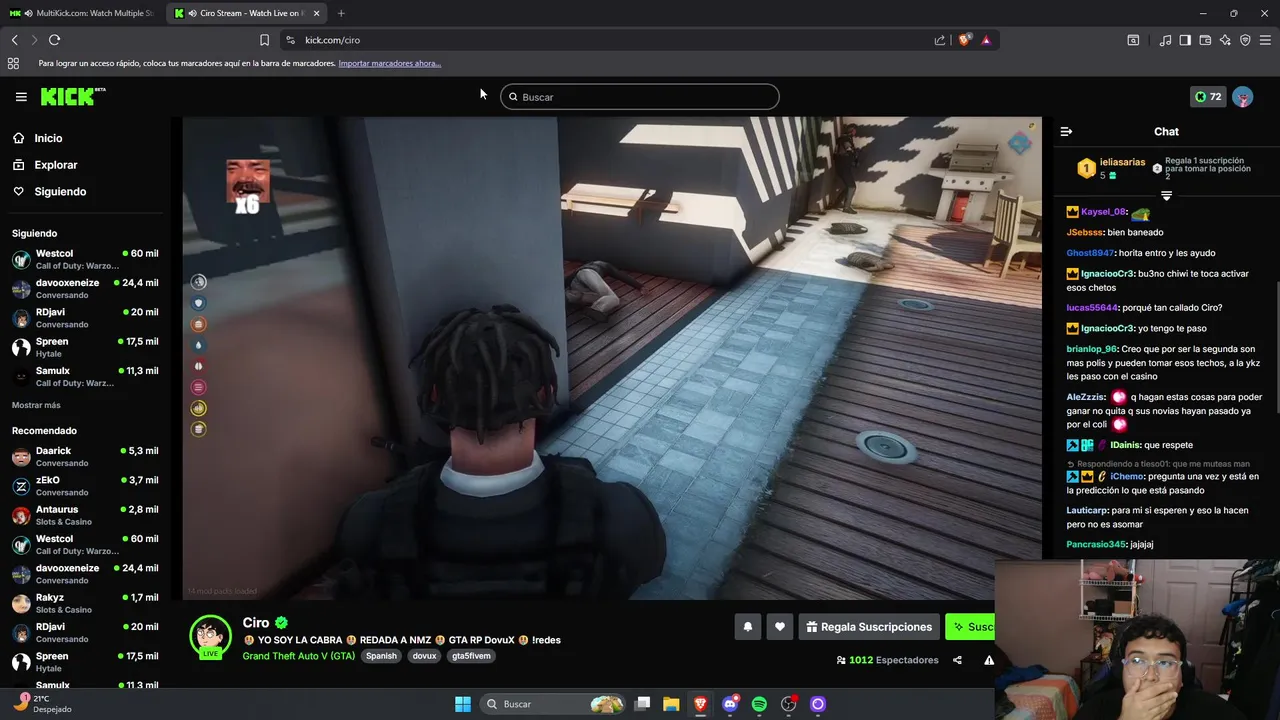Click Regala Suscripciones button
Screen dimensions: 1280x720
click(869, 627)
